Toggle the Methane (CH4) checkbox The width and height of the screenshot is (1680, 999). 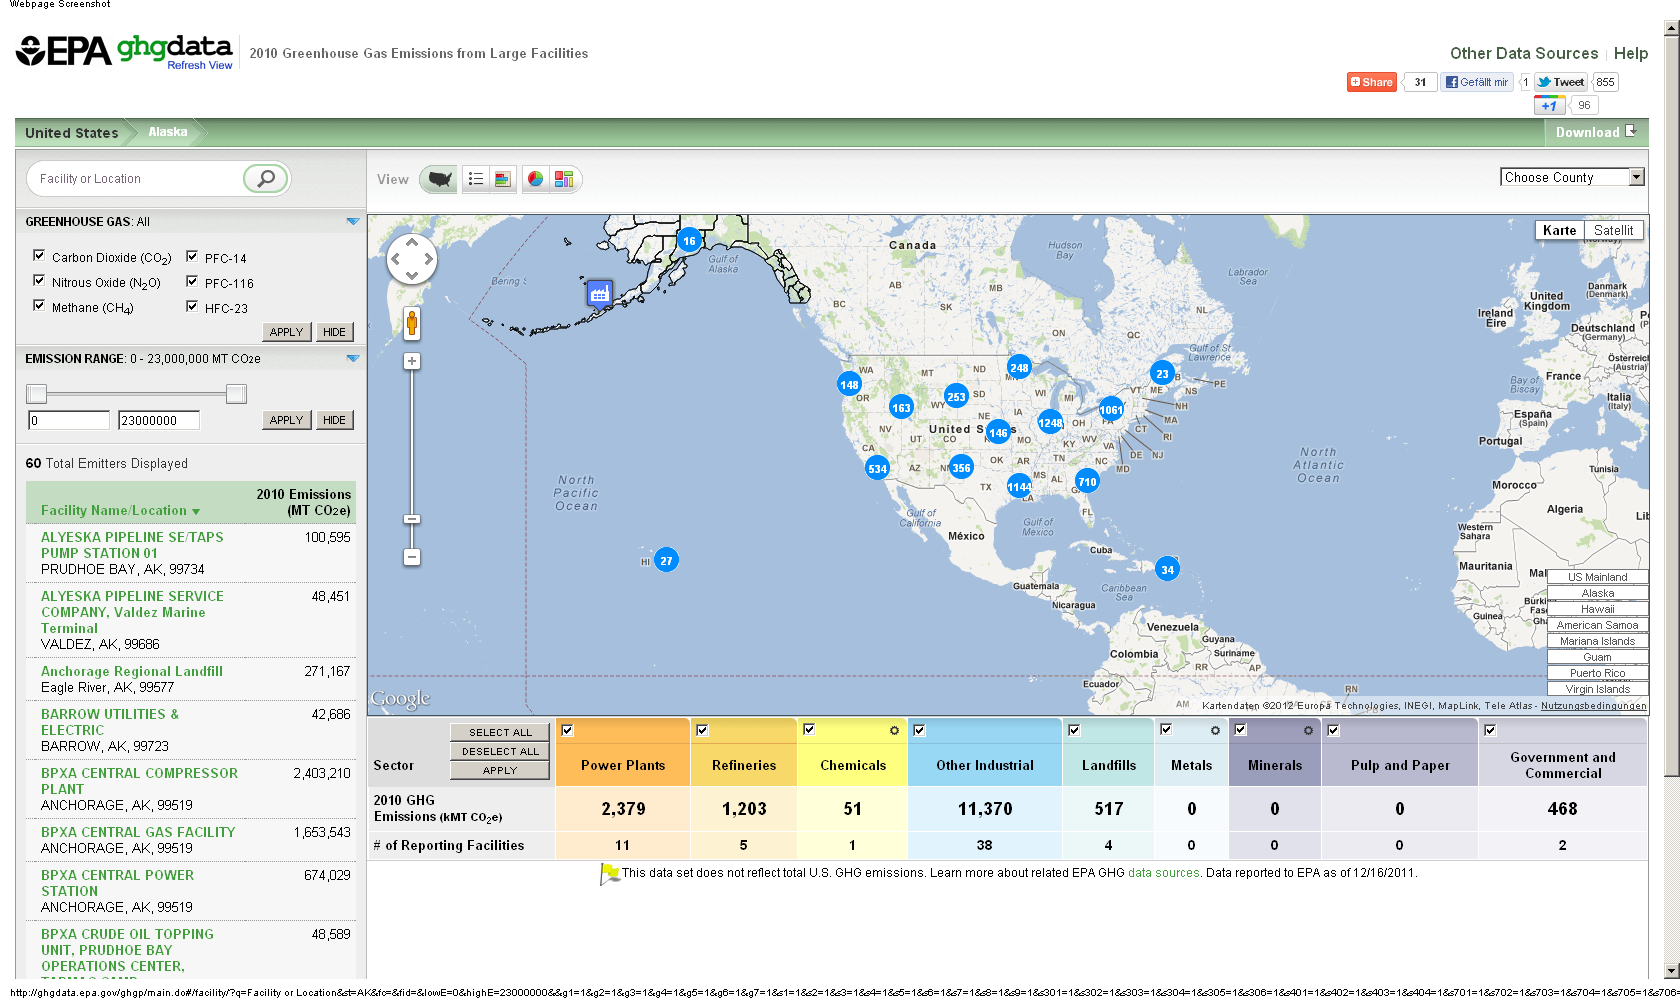point(39,306)
